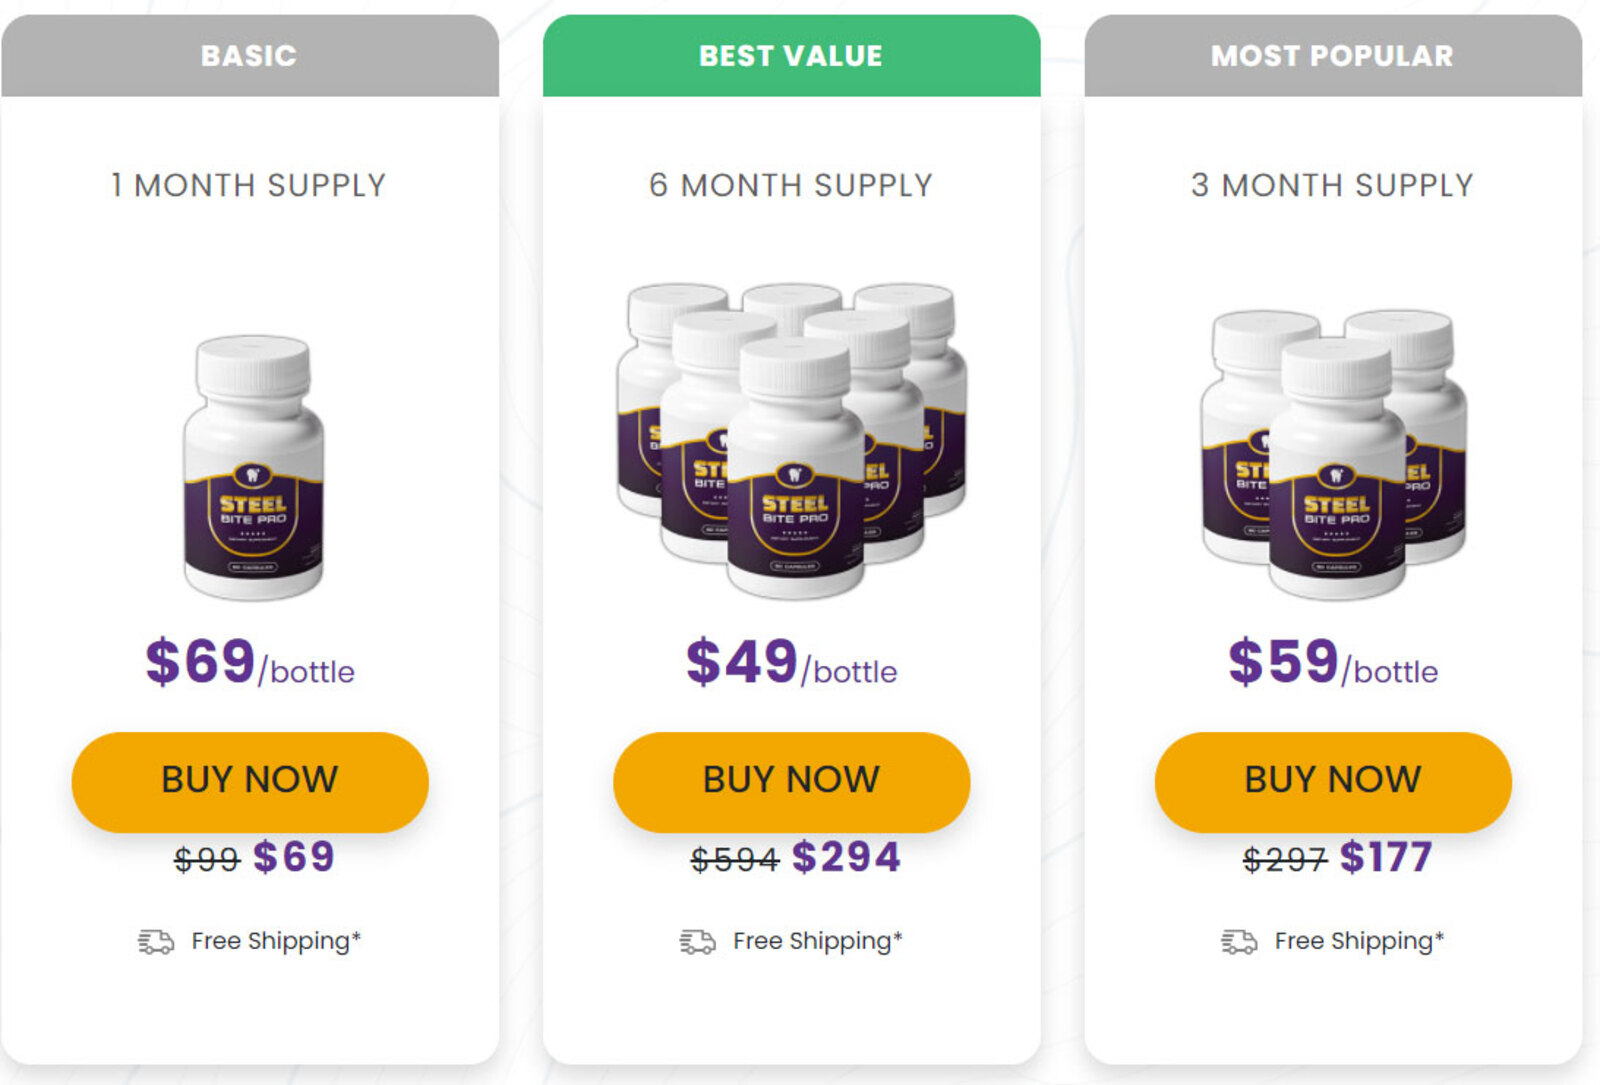The width and height of the screenshot is (1600, 1085).
Task: Click the 1 month supply single bottle image
Action: (254, 467)
